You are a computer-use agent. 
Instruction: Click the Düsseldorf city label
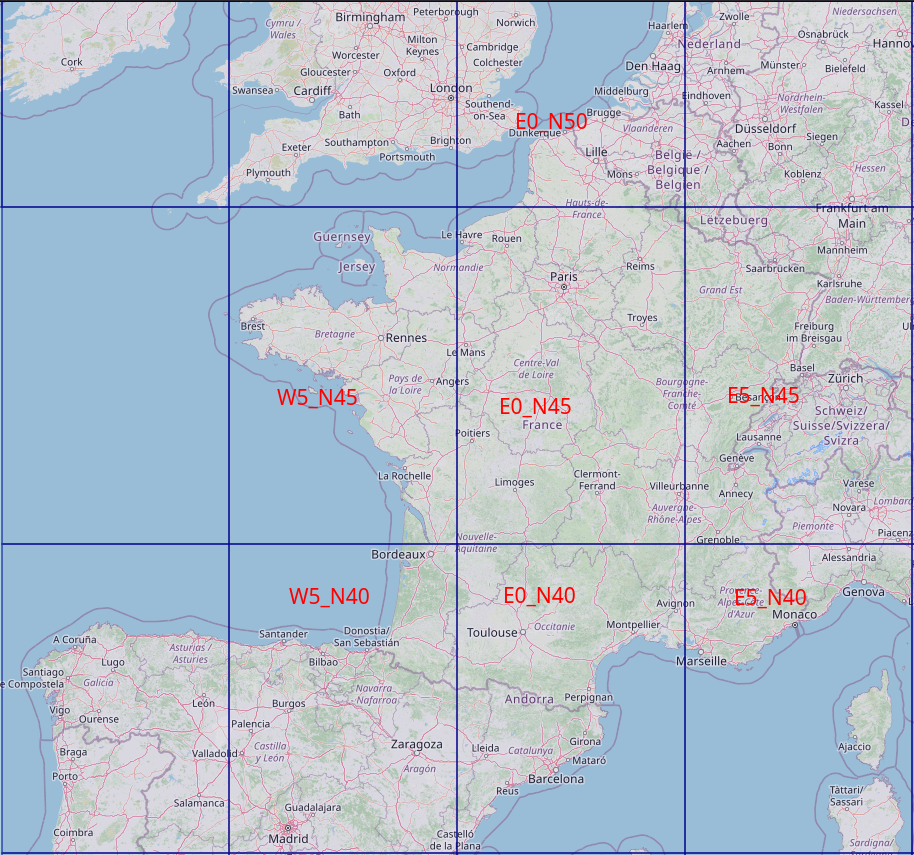point(765,129)
